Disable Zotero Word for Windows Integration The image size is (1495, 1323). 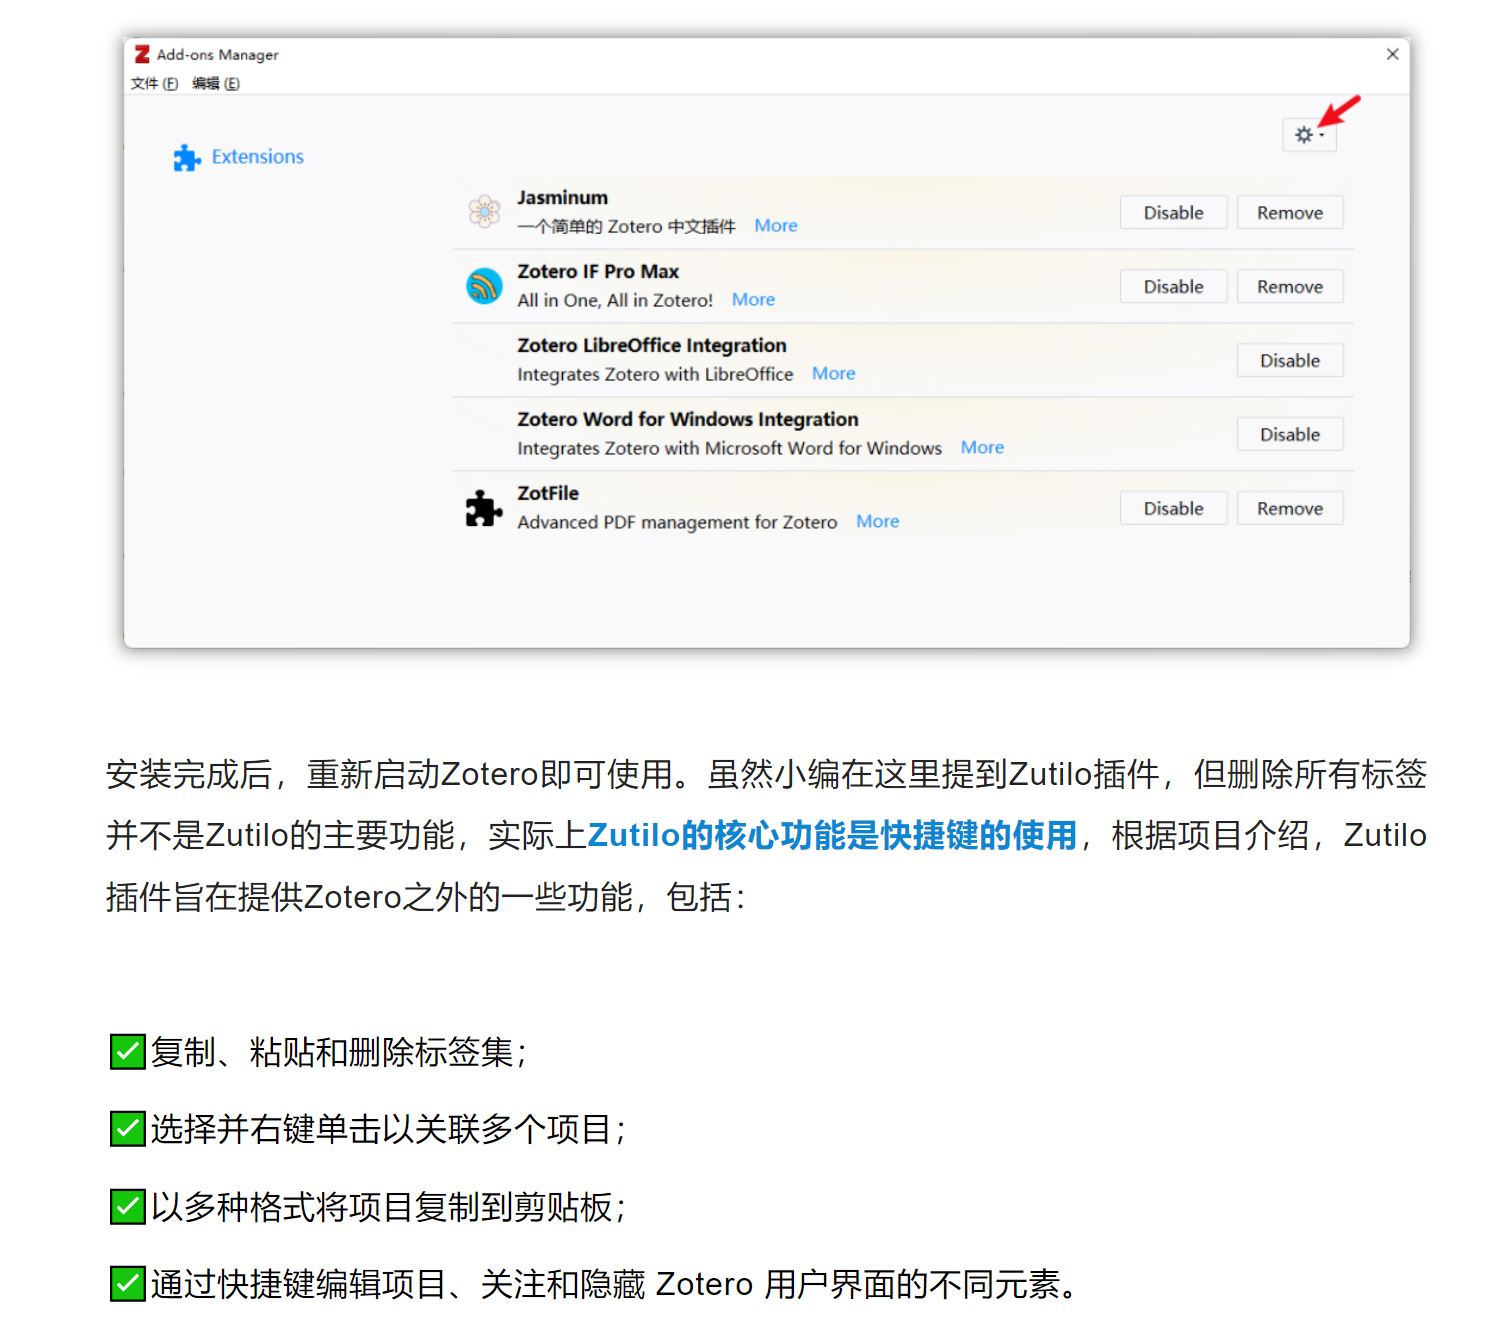point(1290,434)
